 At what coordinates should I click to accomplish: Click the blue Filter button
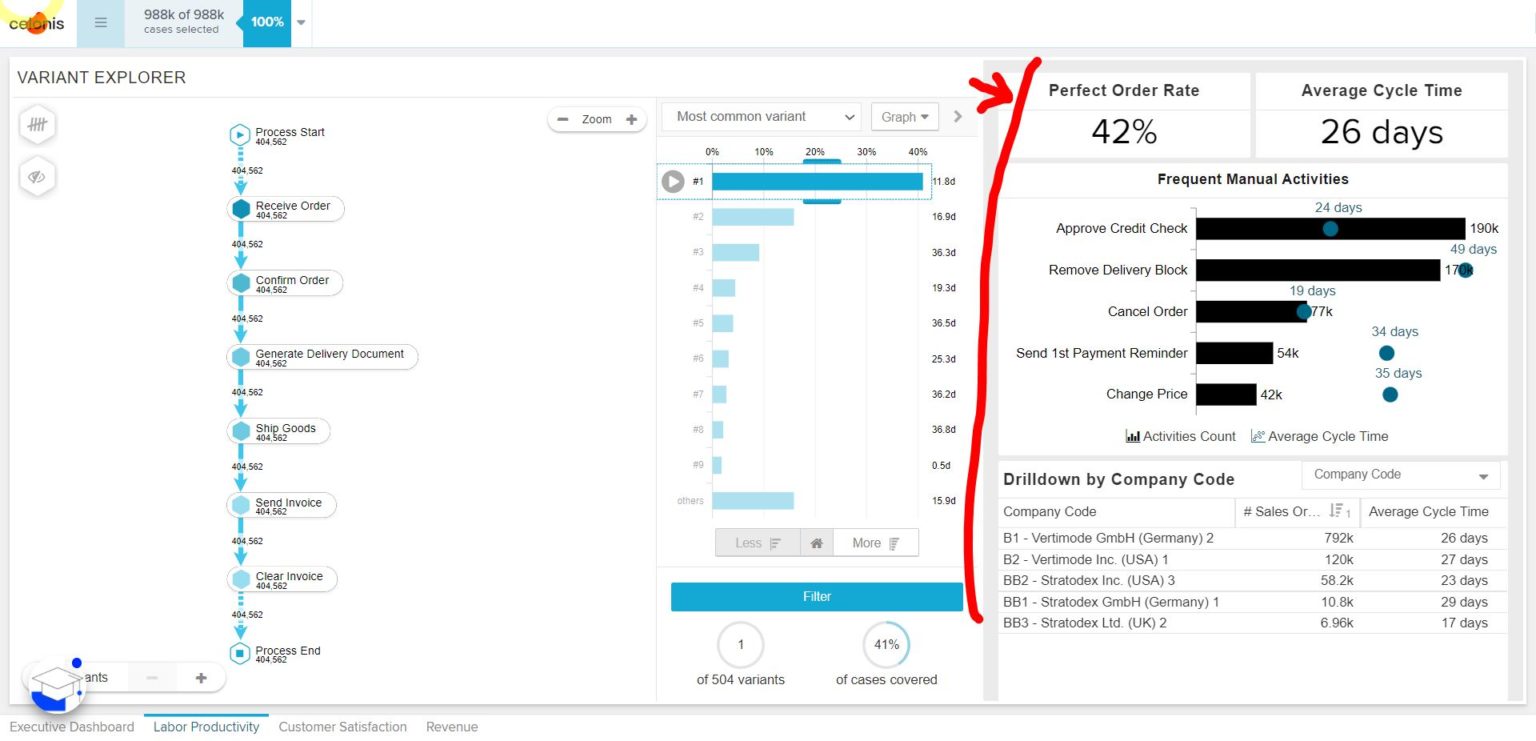816,596
